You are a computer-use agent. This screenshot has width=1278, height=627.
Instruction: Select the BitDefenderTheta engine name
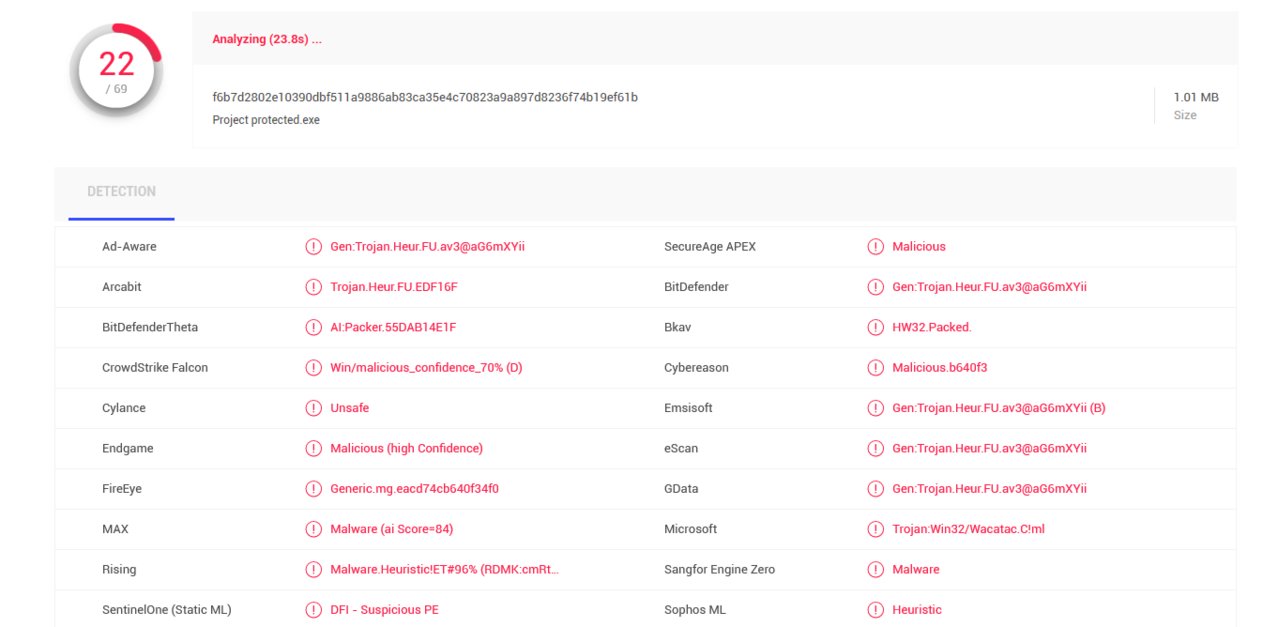(x=150, y=327)
